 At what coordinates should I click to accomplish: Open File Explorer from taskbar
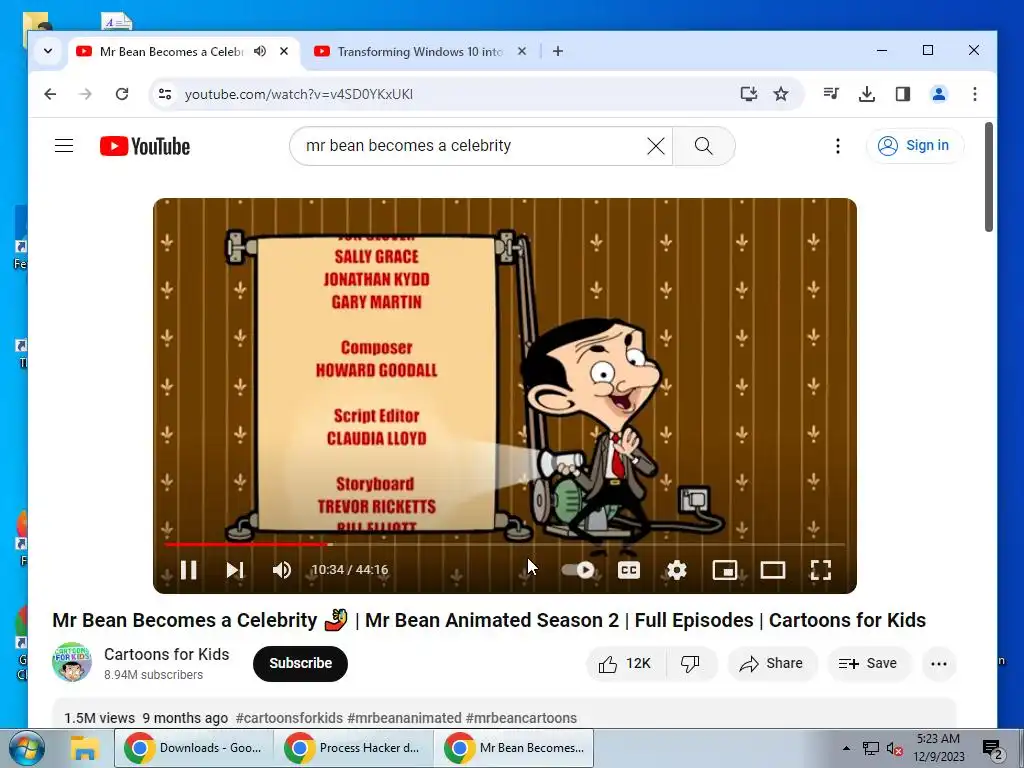pyautogui.click(x=84, y=748)
